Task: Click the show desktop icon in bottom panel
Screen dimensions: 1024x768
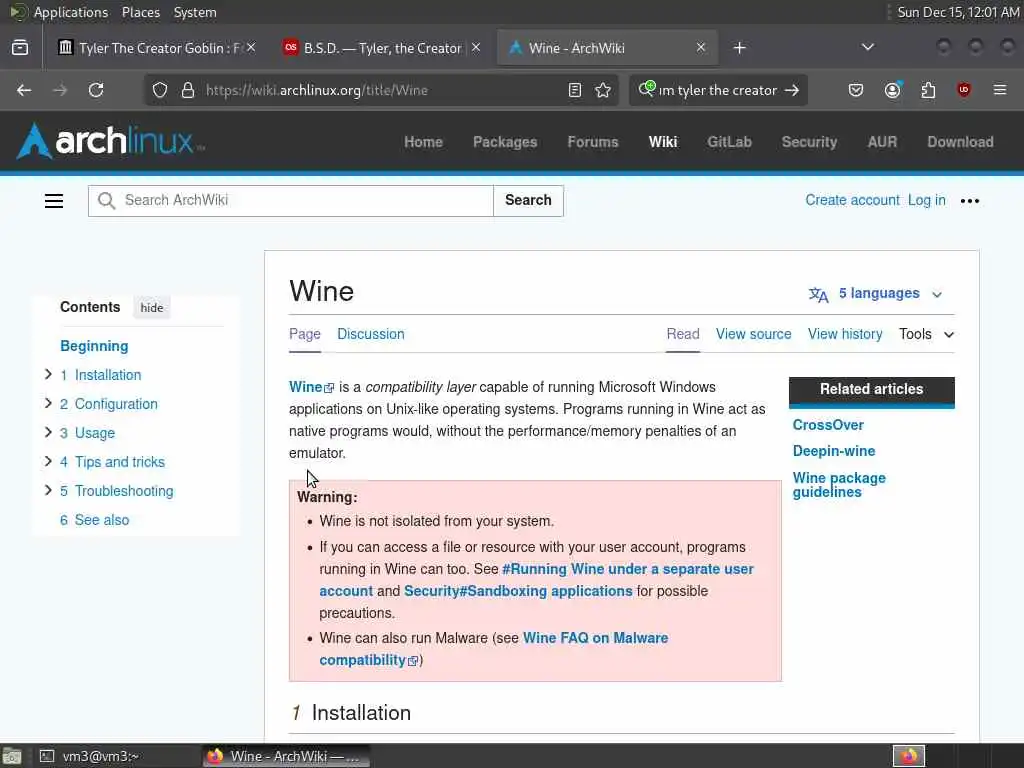Action: (x=11, y=757)
